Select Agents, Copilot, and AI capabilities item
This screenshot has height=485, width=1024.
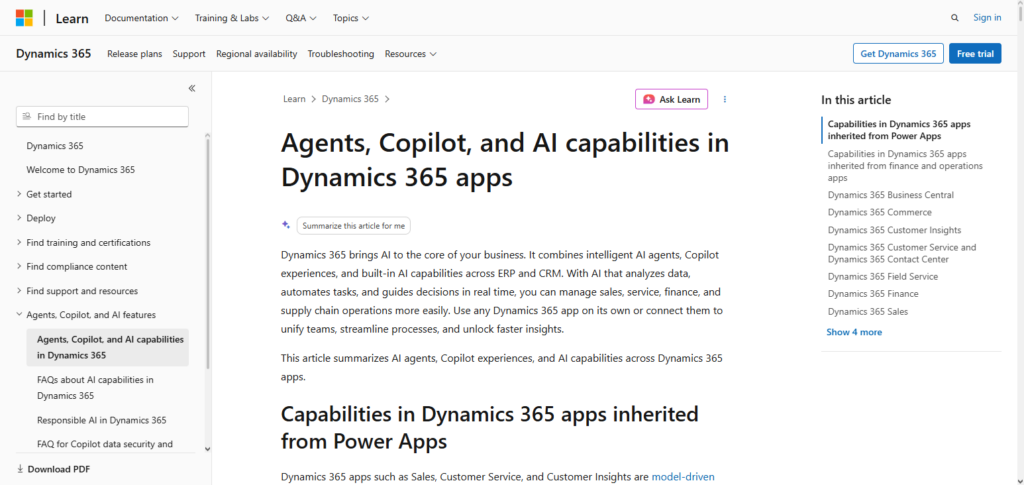point(108,347)
